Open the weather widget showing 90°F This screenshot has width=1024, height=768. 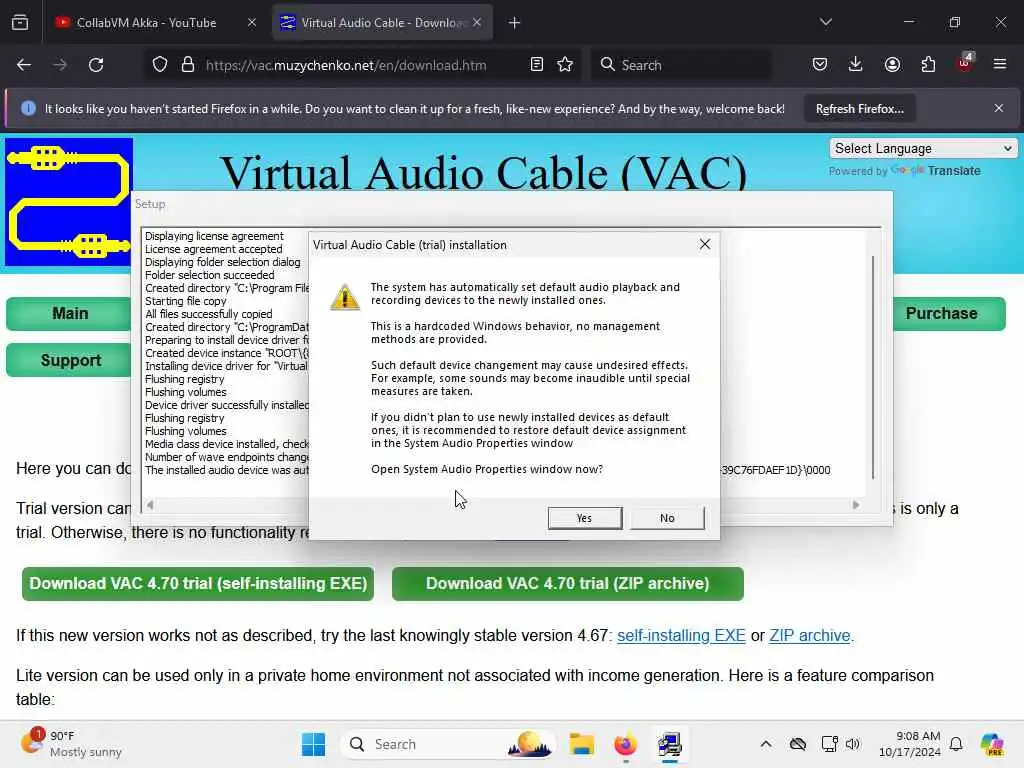click(x=71, y=744)
